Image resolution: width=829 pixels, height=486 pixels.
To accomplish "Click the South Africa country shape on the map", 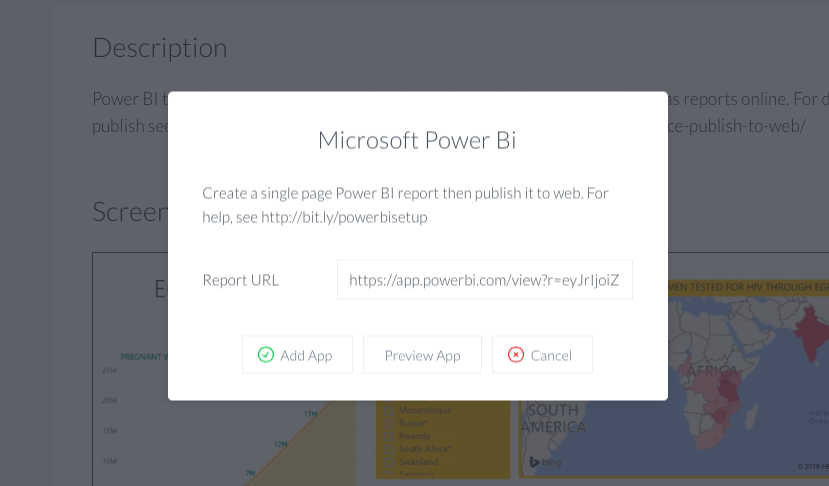I will (x=705, y=437).
